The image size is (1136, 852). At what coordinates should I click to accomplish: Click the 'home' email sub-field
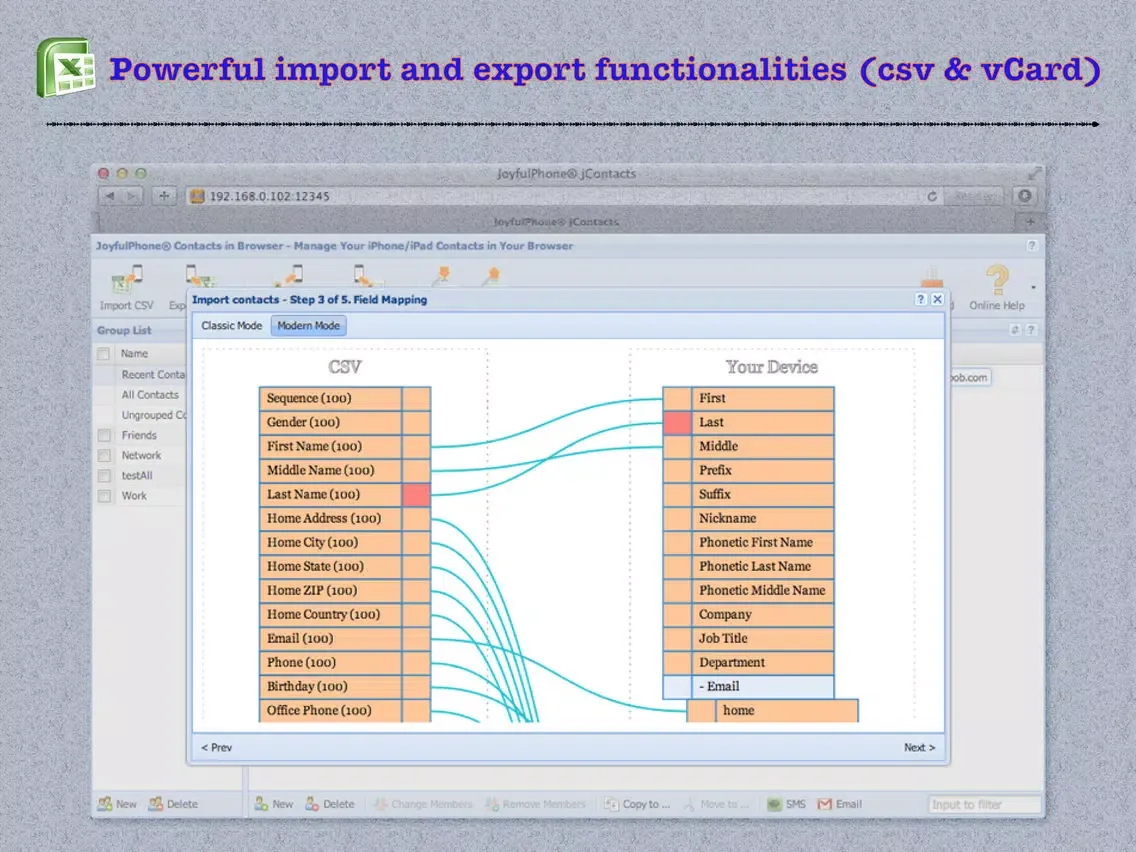(x=787, y=710)
